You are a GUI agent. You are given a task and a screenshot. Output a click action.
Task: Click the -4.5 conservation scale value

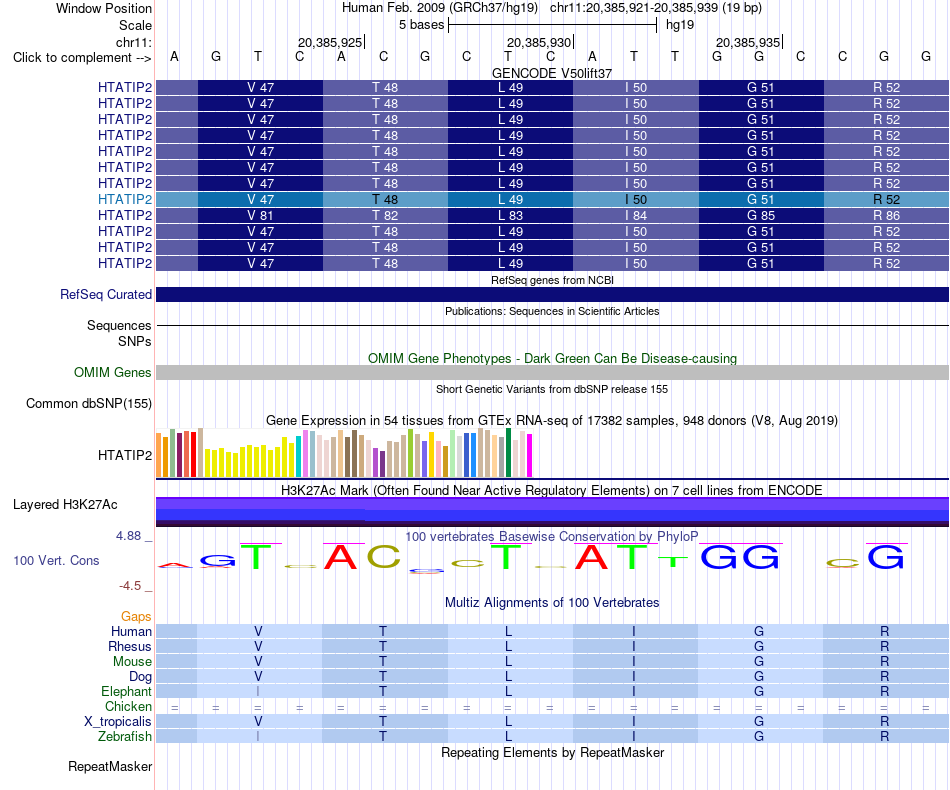click(x=130, y=586)
